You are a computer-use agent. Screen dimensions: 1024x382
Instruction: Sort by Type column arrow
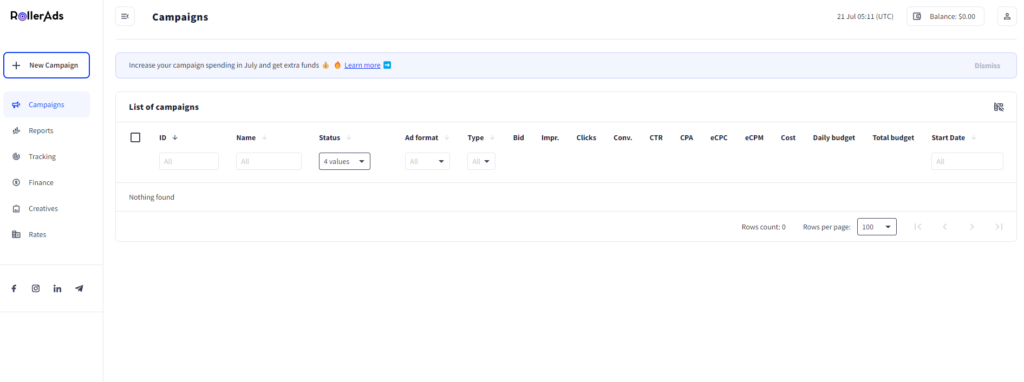[x=492, y=138]
